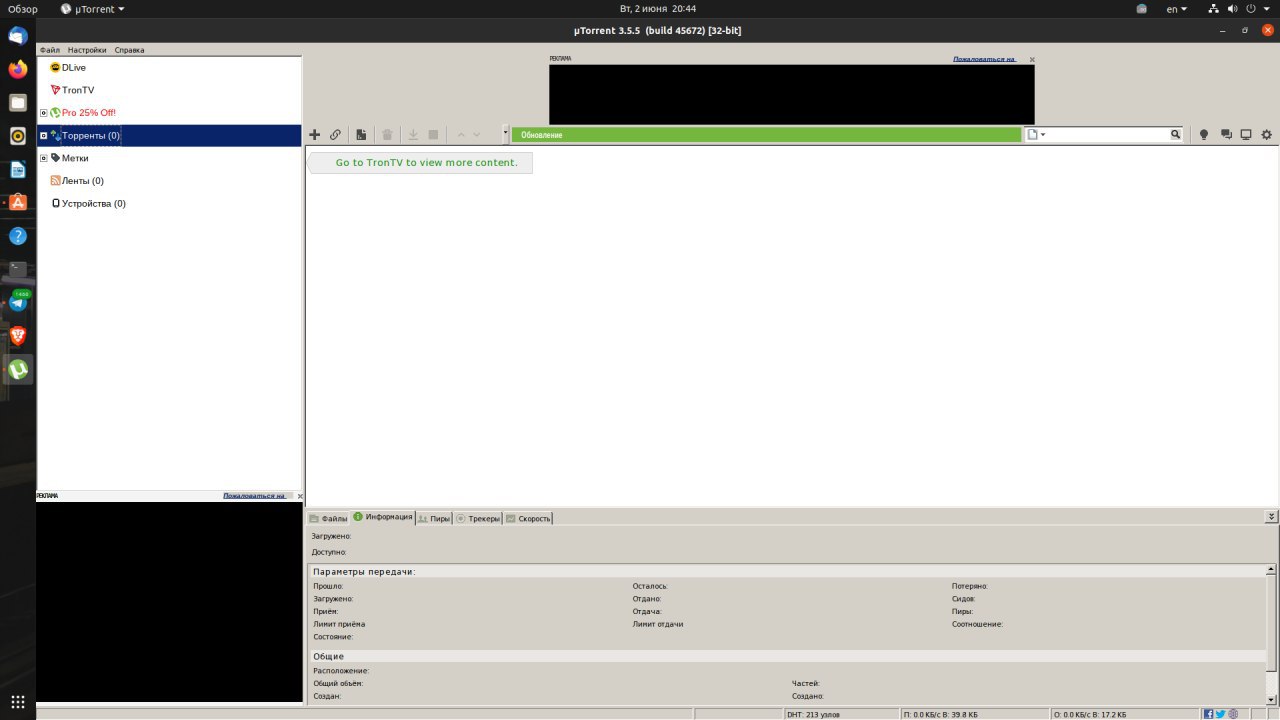1280x720 pixels.
Task: Click Пожаловаться на link above top ad
Action: (x=984, y=59)
